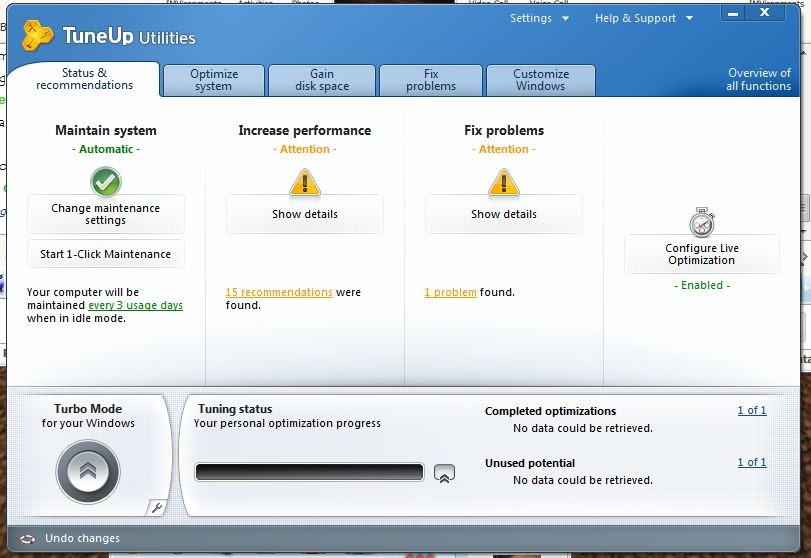Open the Gain disk space tab

click(322, 80)
